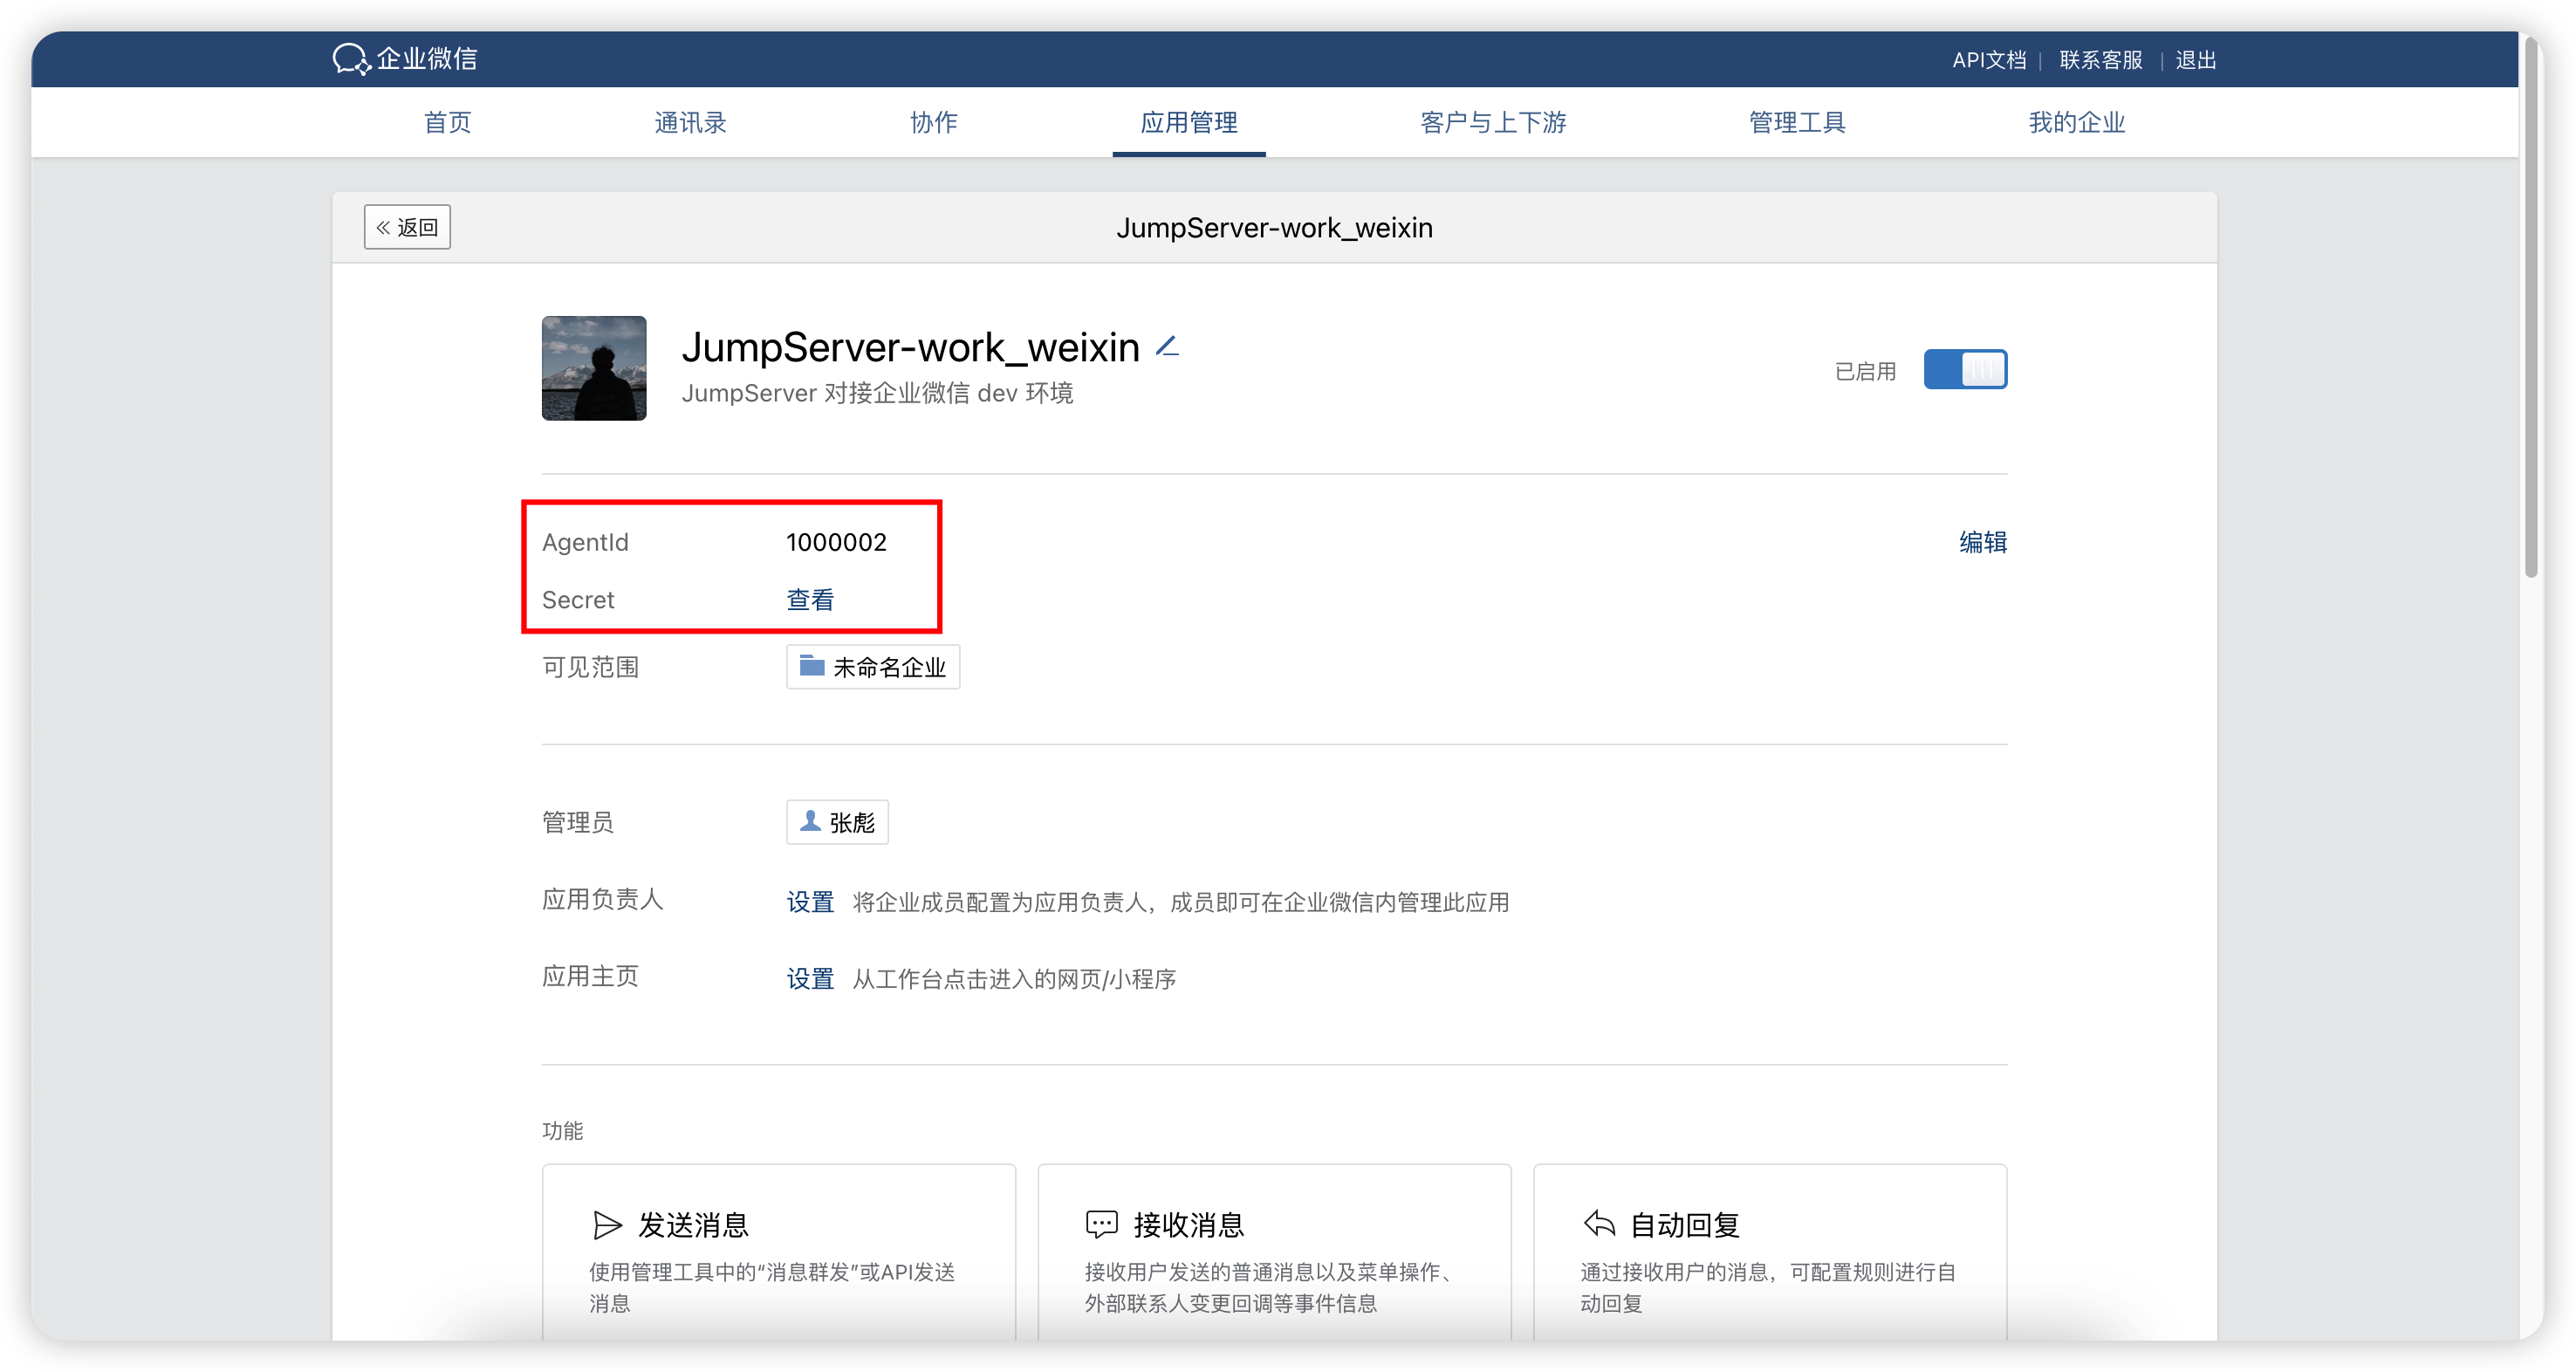Viewport: 2576px width, 1372px height.
Task: Open the 通讯录 tab
Action: [690, 122]
